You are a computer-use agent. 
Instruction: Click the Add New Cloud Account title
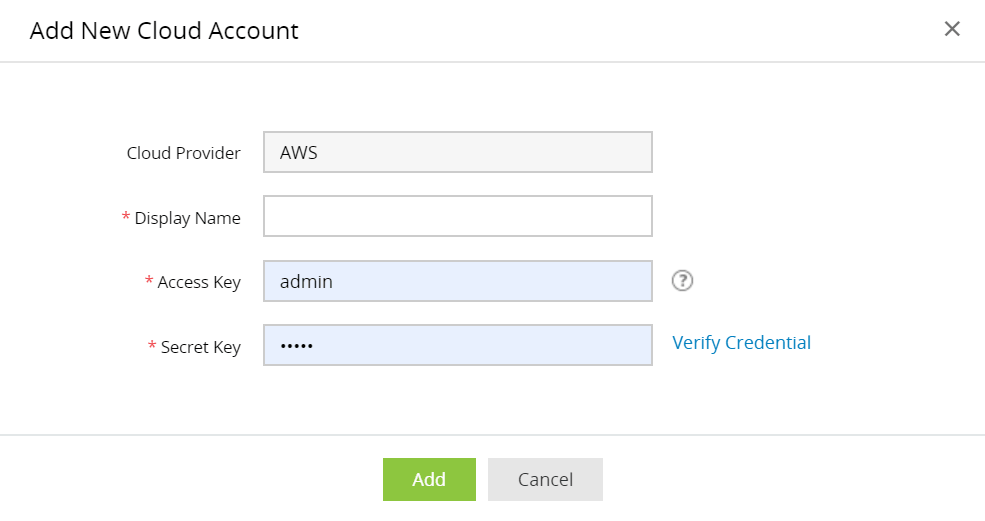[164, 31]
